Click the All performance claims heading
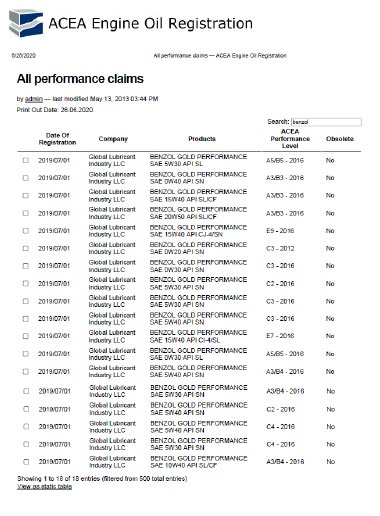Screen dimensions: 380x516 (x=80, y=79)
